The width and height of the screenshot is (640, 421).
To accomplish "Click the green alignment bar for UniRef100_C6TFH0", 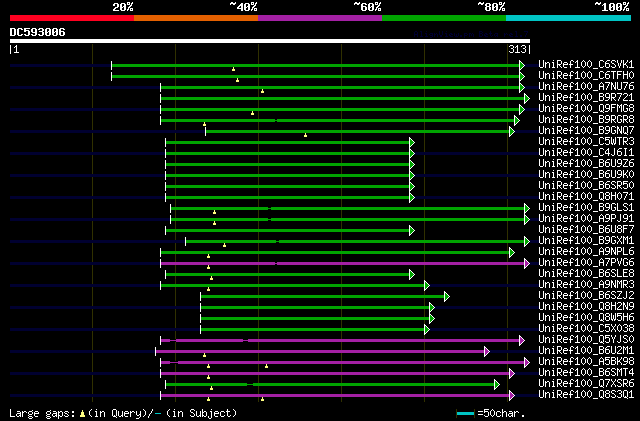I will 316,76.
